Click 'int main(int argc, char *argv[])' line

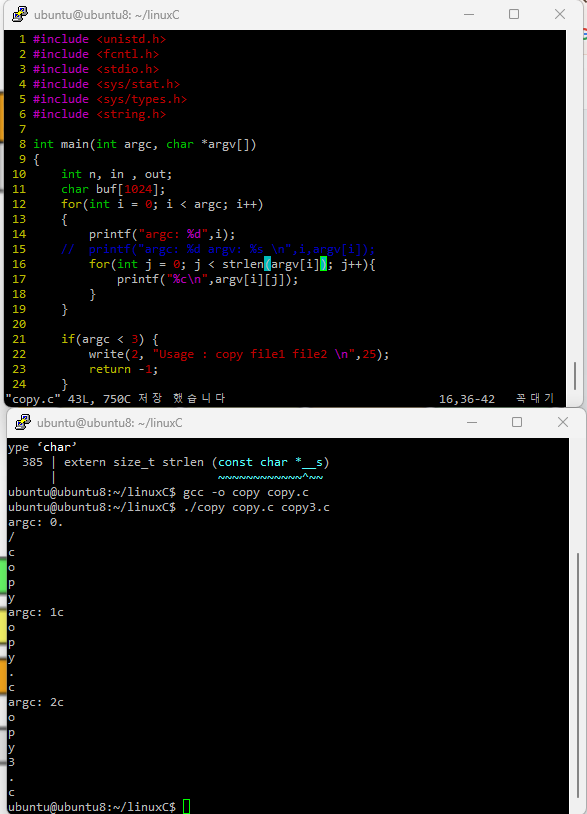click(x=145, y=144)
